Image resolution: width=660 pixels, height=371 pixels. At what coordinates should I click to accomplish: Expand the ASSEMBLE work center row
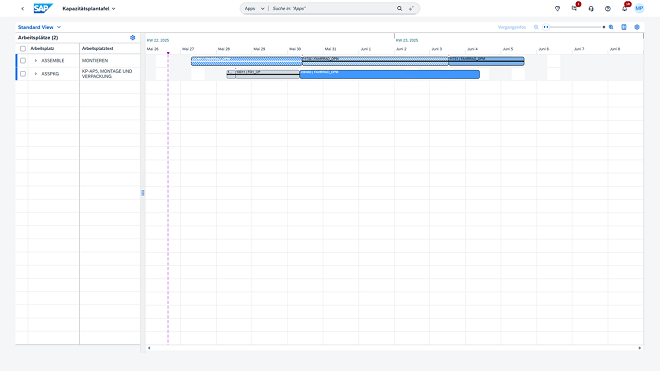click(x=36, y=61)
